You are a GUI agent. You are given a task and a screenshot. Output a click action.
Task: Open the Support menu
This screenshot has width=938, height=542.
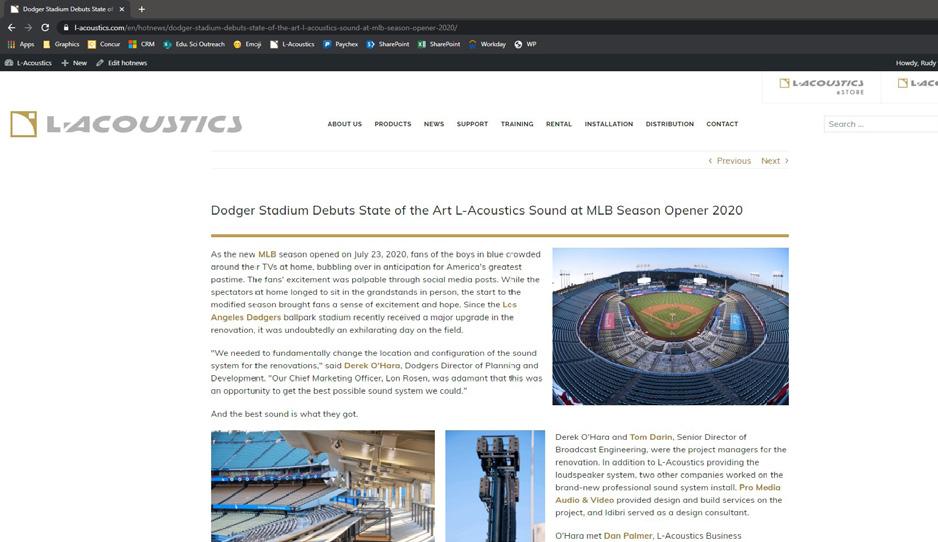click(x=472, y=124)
